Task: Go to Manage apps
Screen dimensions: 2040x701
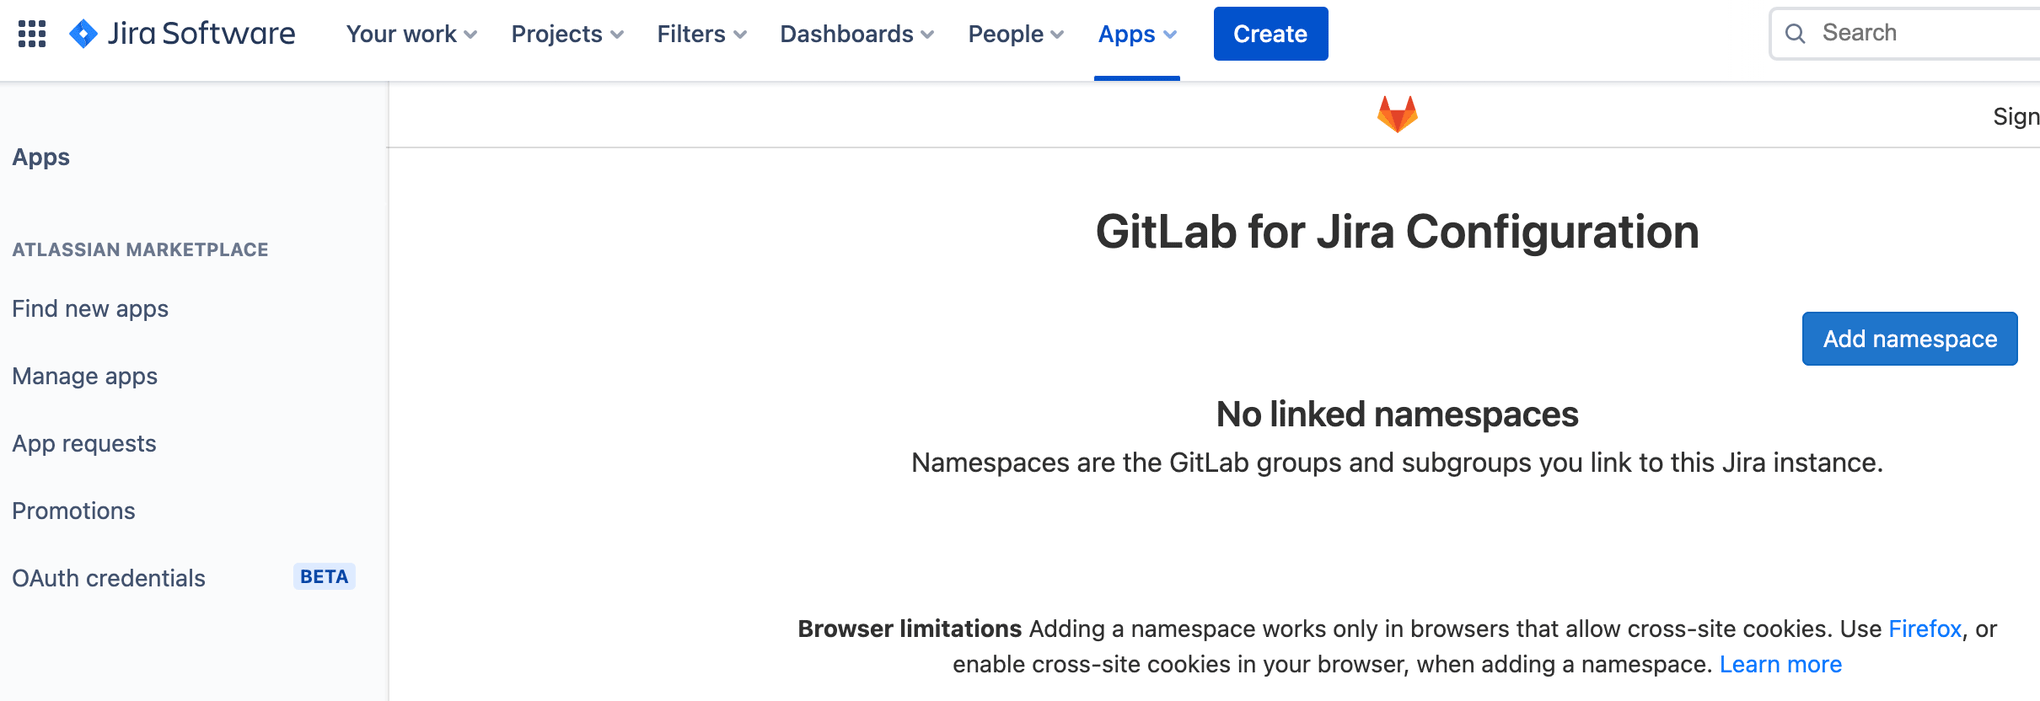Action: tap(85, 376)
